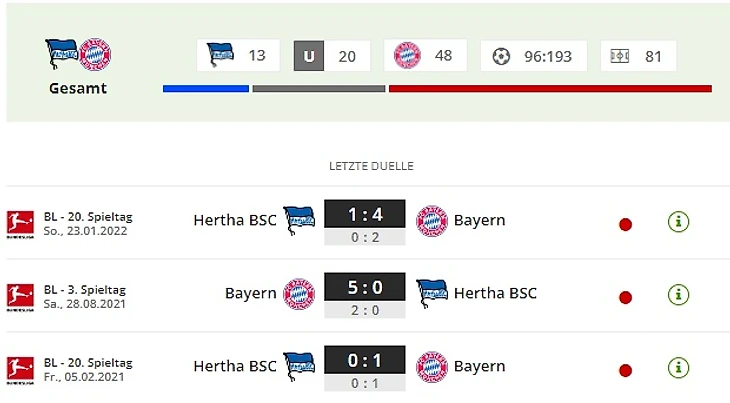This screenshot has width=730, height=403.
Task: Open the 0:1 match score
Action: 364,360
